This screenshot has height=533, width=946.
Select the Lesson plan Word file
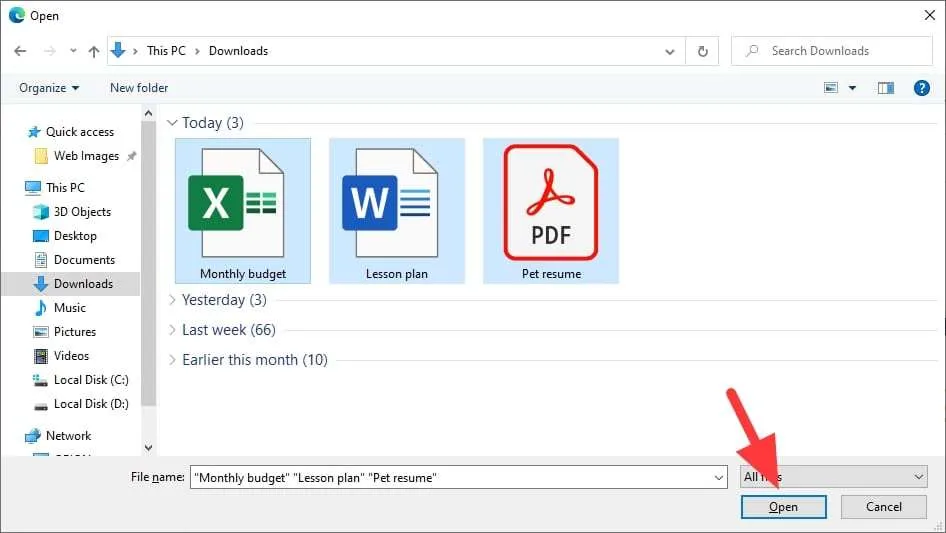(x=397, y=211)
